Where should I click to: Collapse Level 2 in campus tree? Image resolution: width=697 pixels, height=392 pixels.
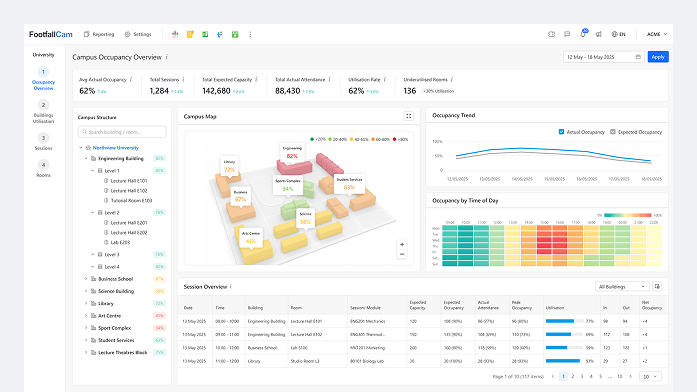tap(92, 212)
